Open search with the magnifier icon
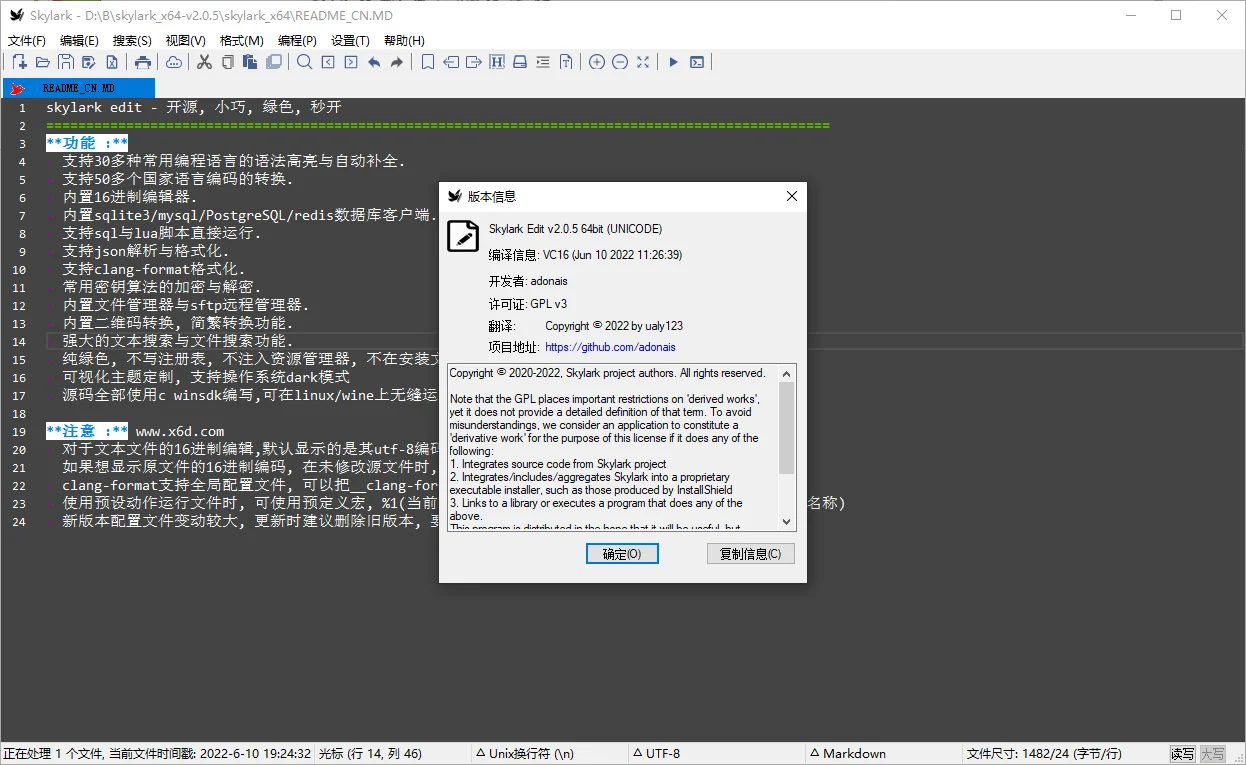 click(304, 61)
